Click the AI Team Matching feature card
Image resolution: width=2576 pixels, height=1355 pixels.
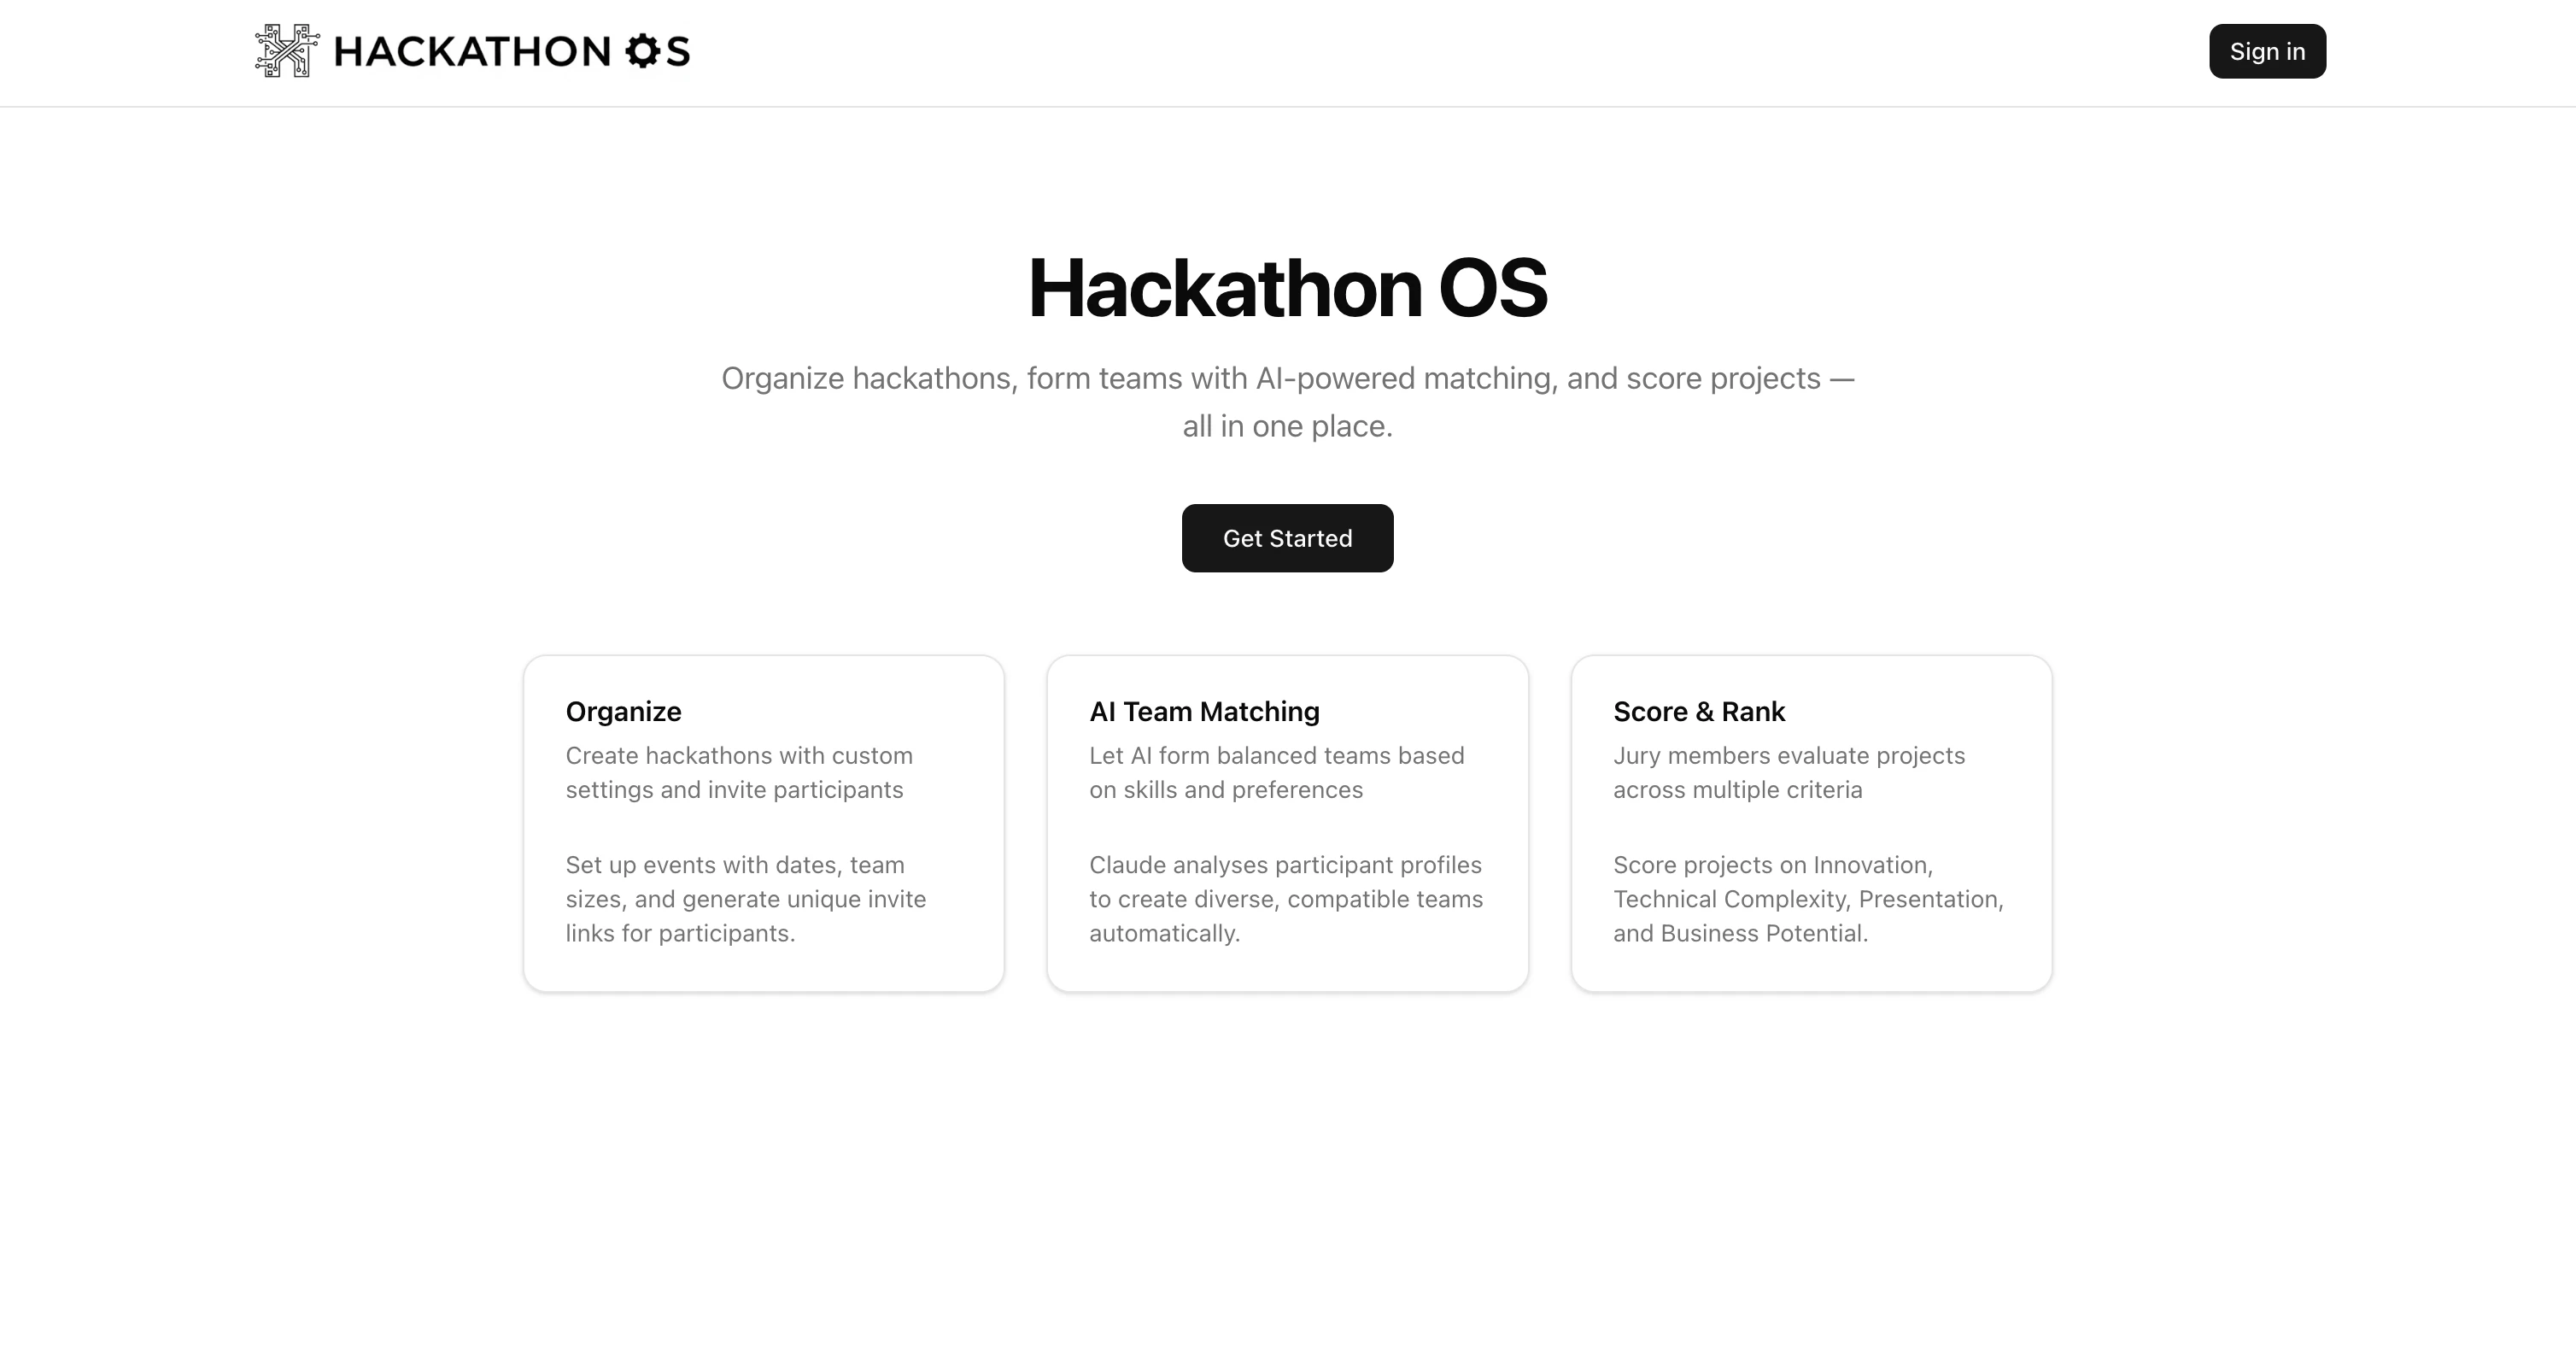(1287, 822)
